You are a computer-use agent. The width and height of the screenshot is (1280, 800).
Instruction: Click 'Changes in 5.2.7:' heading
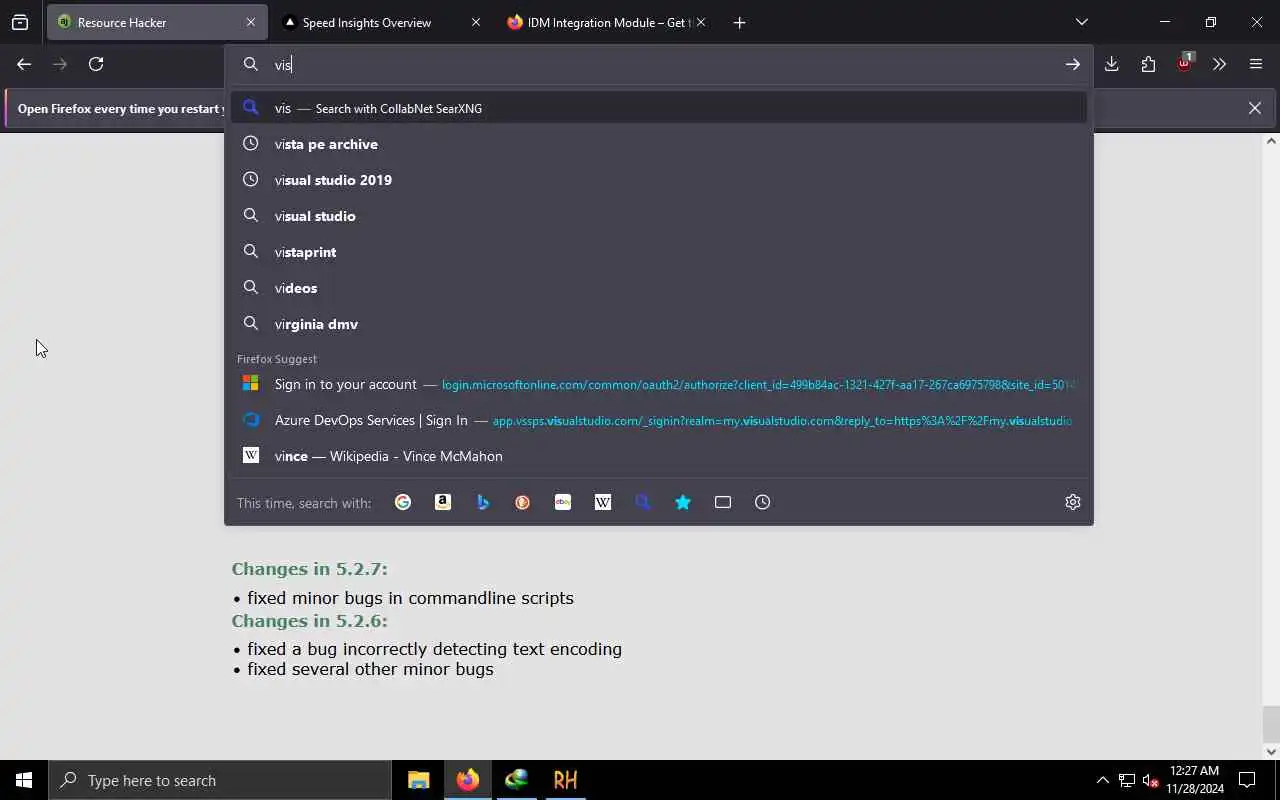pos(309,569)
